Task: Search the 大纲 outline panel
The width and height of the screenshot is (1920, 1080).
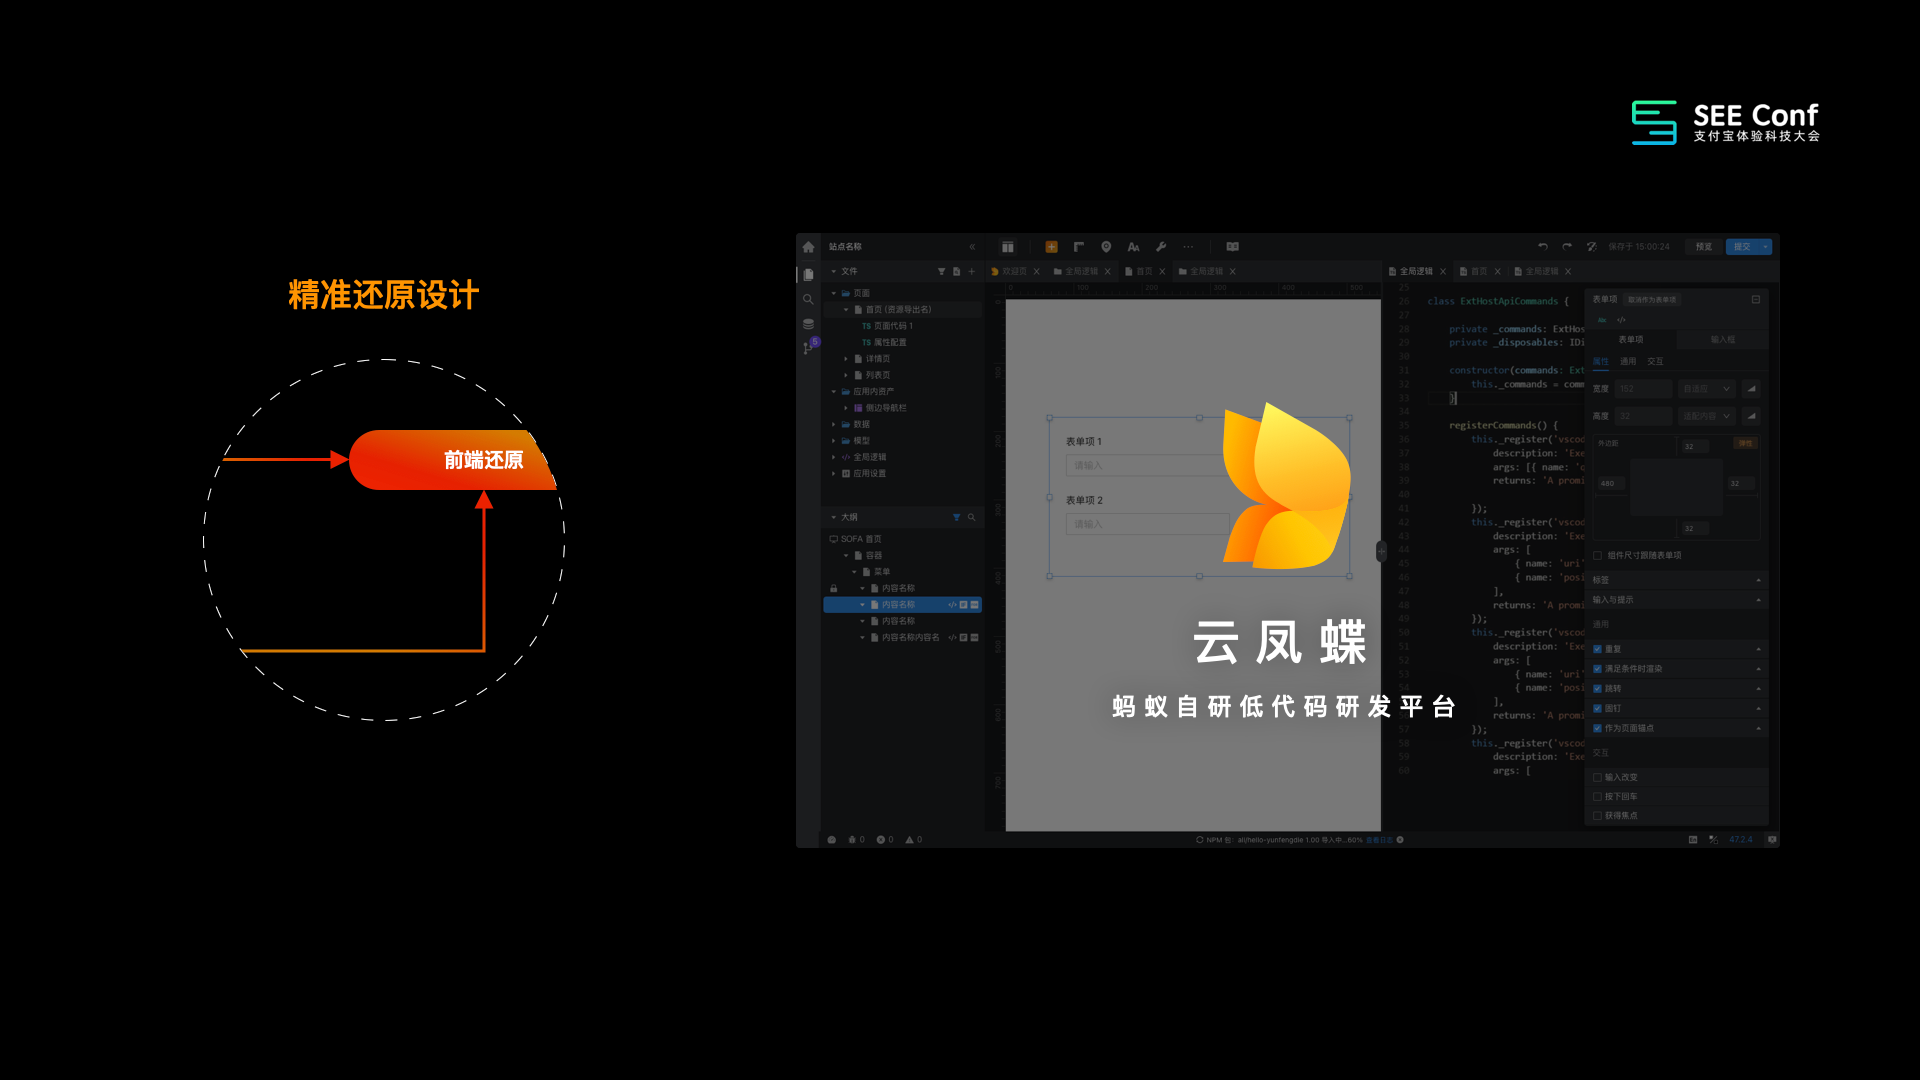Action: (971, 517)
